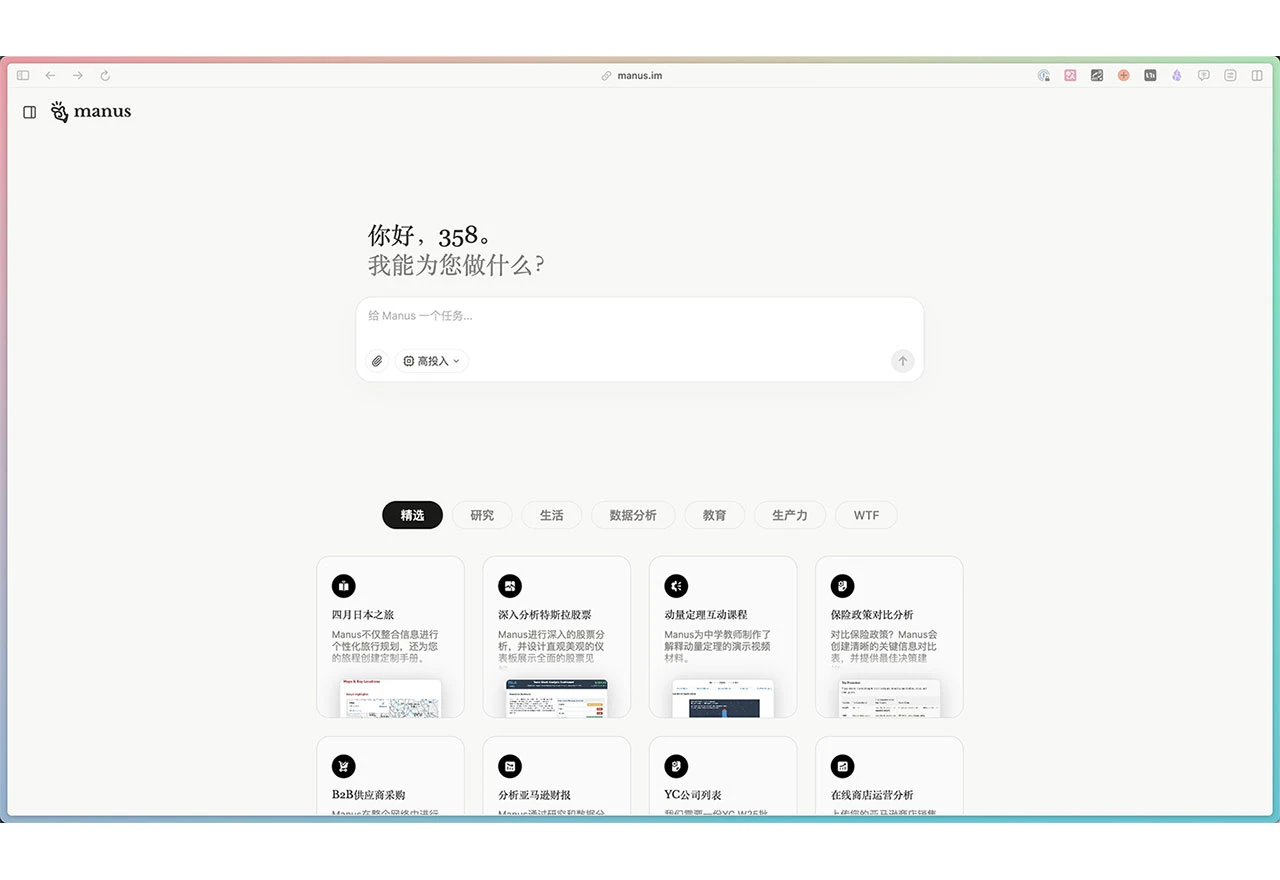Click the 动量定理互动课程 card icon
Viewport: 1280px width, 880px height.
tap(676, 586)
